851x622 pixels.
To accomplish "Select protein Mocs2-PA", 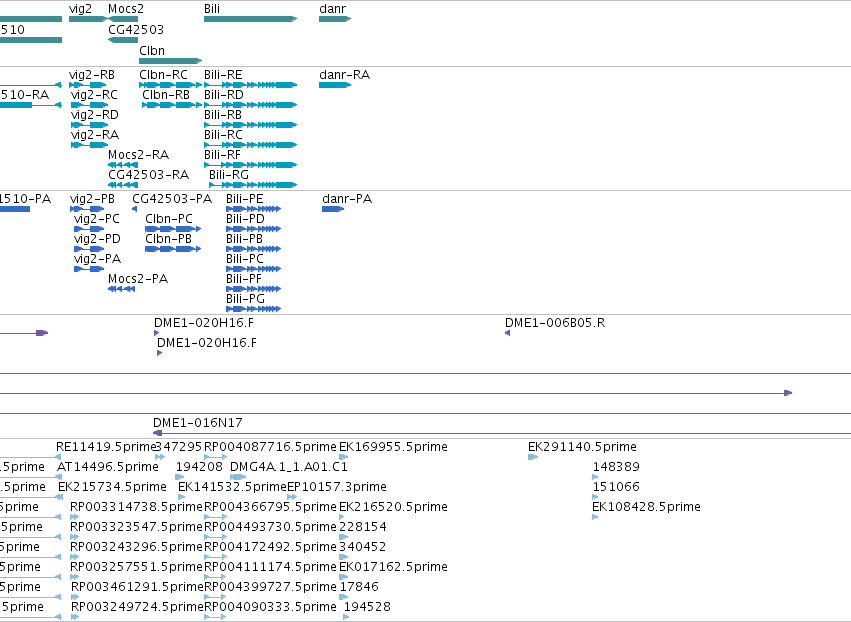I will click(138, 279).
